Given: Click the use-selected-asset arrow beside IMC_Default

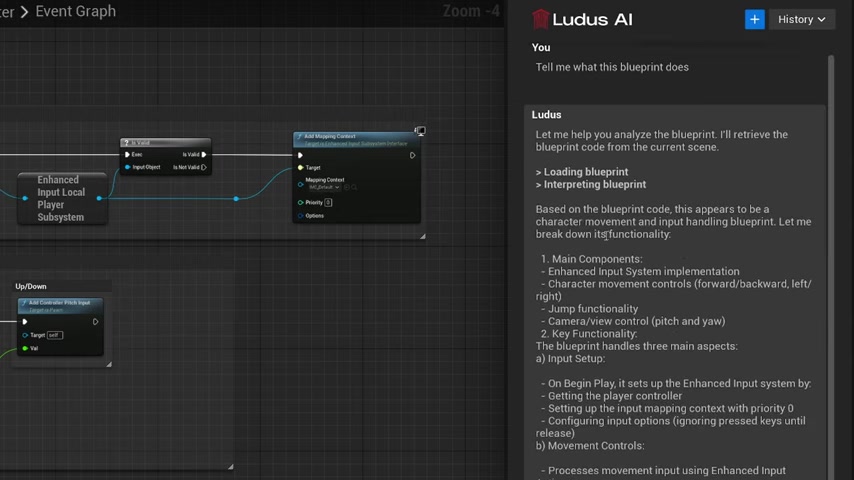Looking at the screenshot, I should click(346, 187).
